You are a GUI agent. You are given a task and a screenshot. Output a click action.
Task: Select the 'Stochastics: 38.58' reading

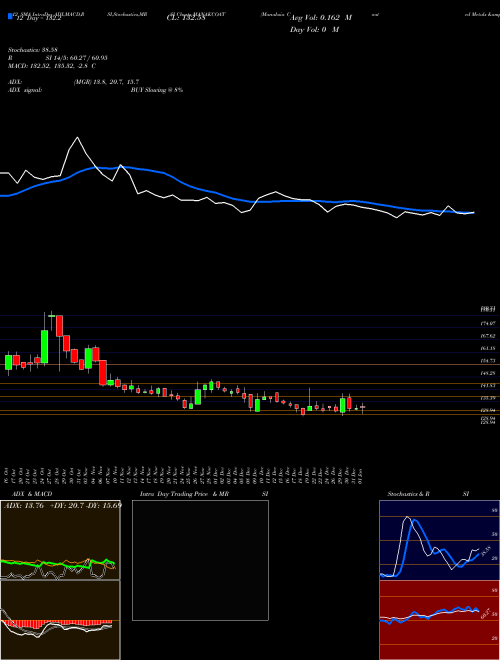tap(31, 50)
